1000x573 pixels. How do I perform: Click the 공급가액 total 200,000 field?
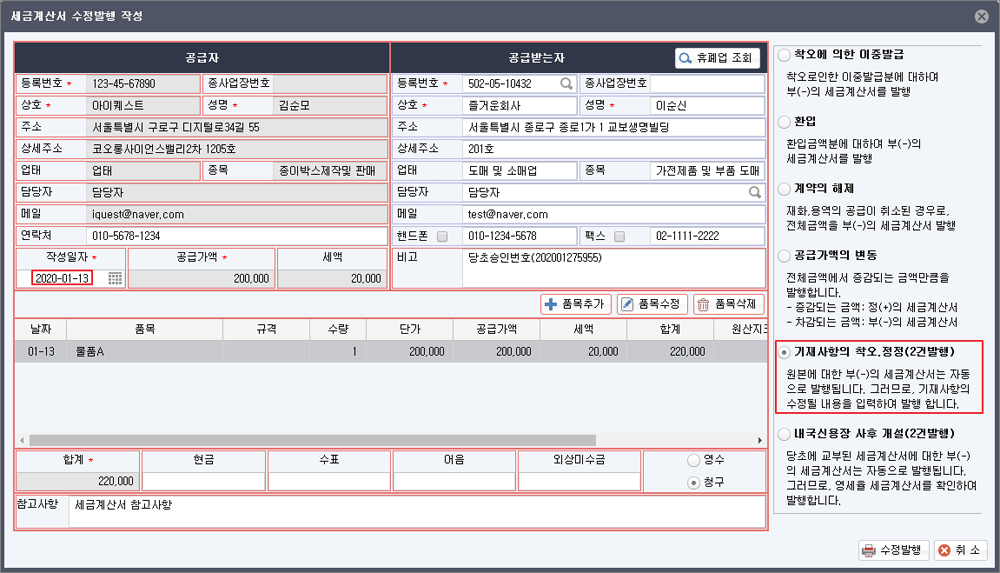[x=202, y=279]
